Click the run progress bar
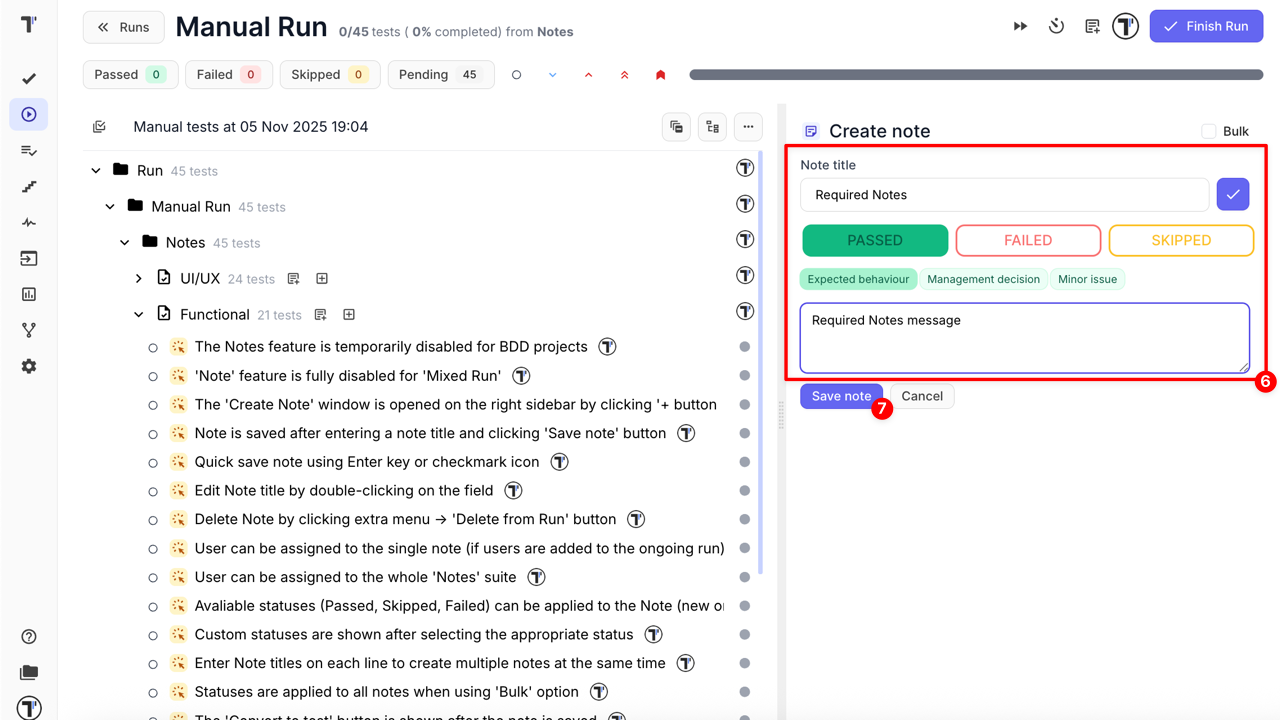1280x720 pixels. coord(976,75)
